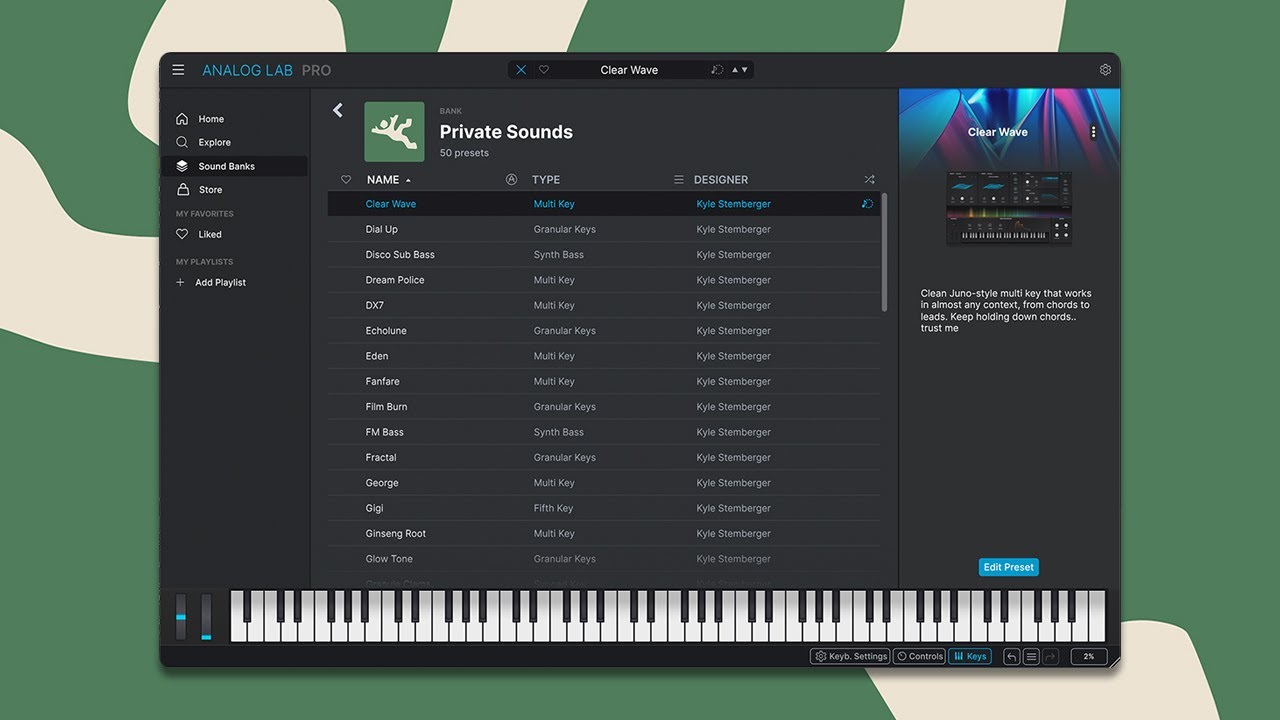
Task: Click the Arturia logo column icon
Action: pyautogui.click(x=511, y=180)
